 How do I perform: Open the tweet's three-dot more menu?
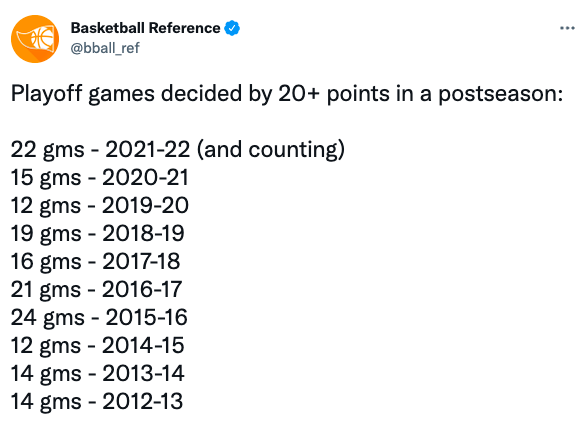[567, 28]
